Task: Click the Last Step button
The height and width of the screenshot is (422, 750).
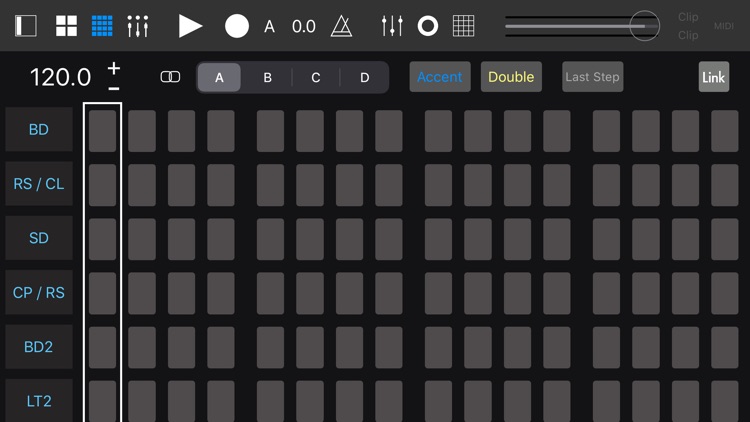Action: [593, 77]
